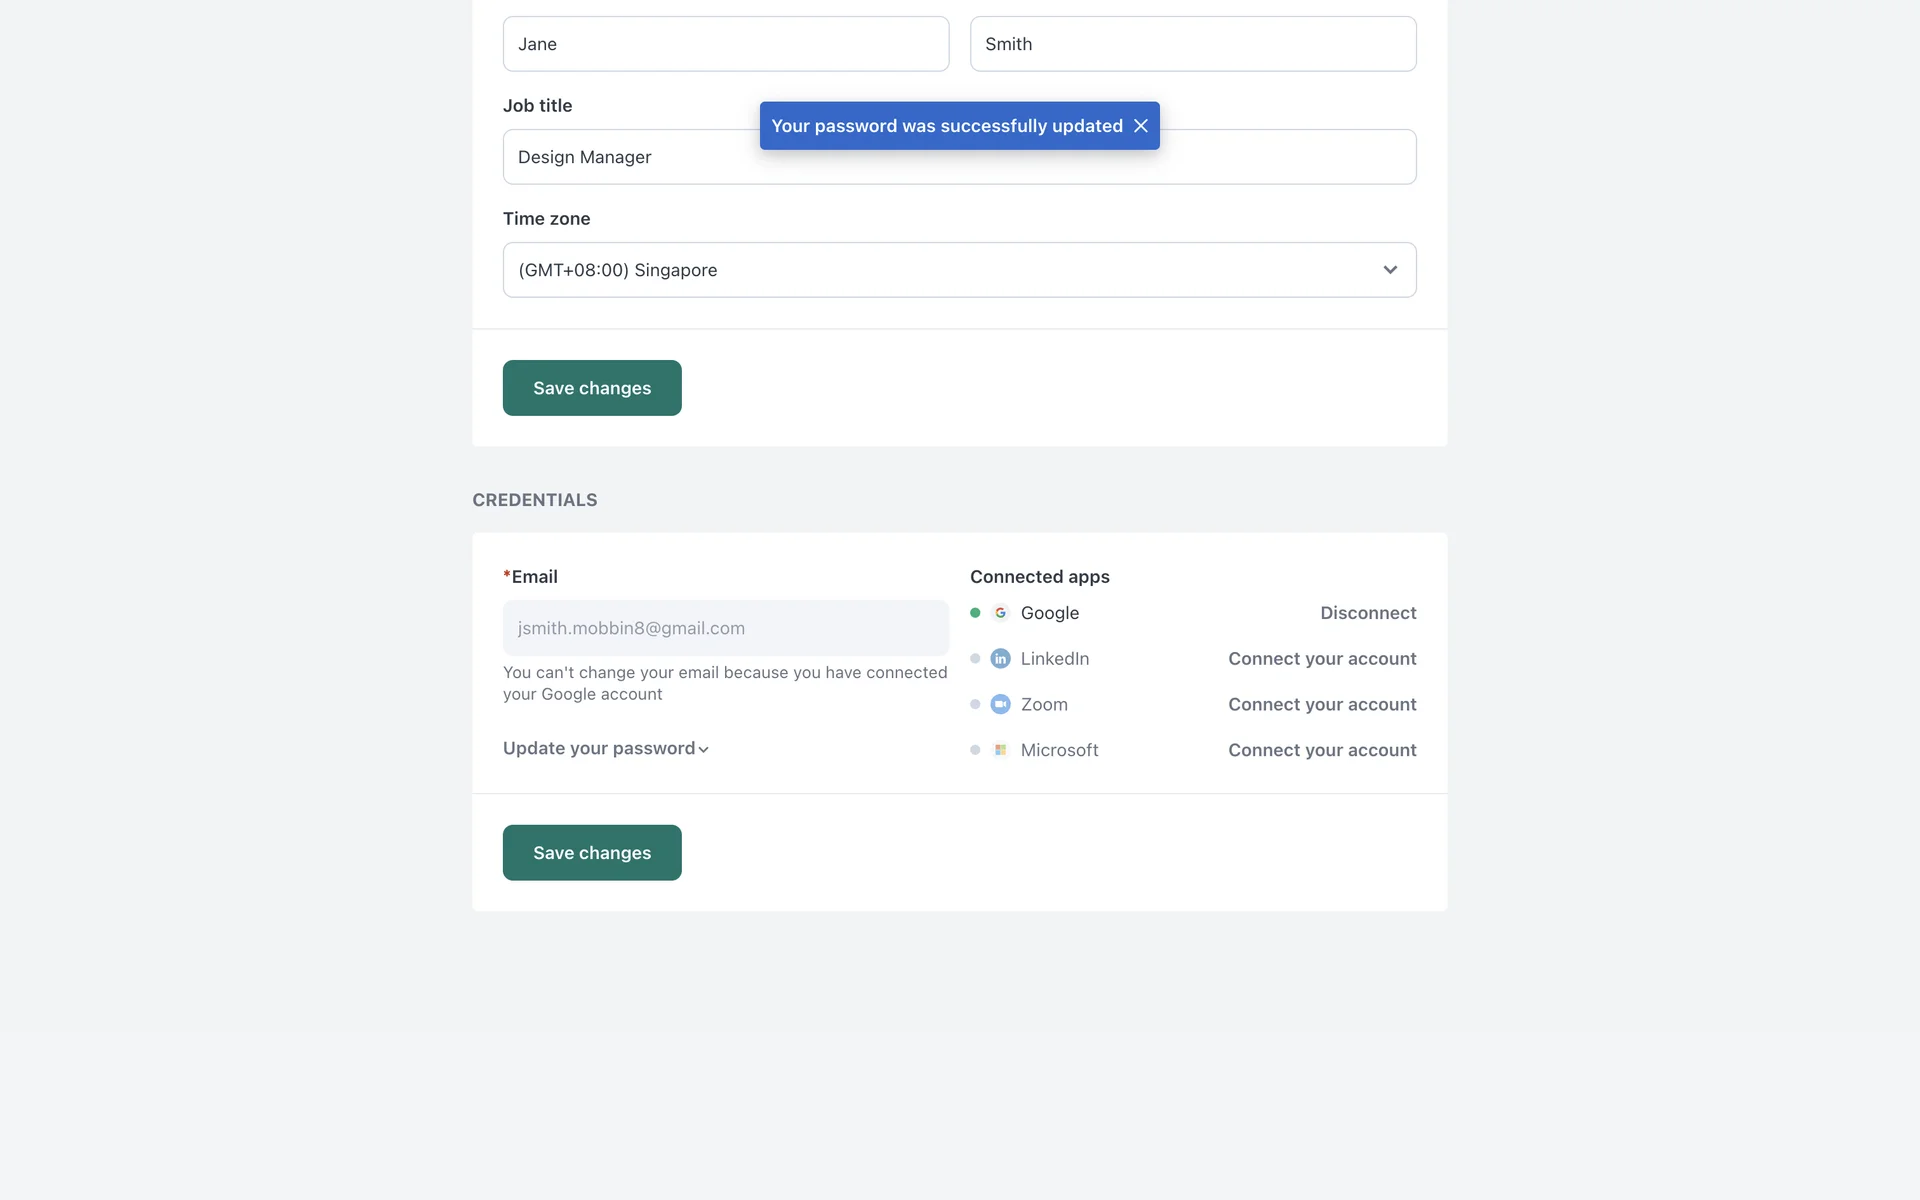Click the LinkedIn app icon
The height and width of the screenshot is (1200, 1920).
(x=1000, y=659)
